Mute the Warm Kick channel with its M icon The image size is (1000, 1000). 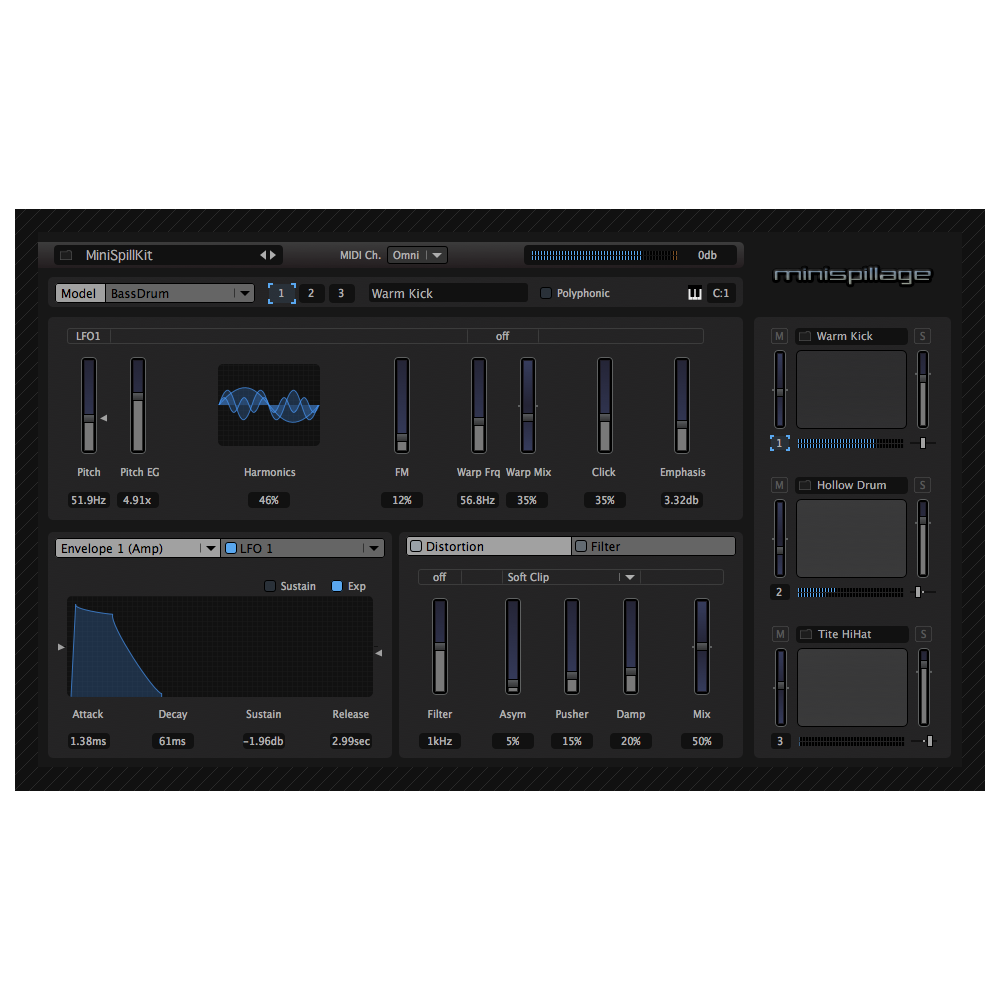[x=779, y=336]
